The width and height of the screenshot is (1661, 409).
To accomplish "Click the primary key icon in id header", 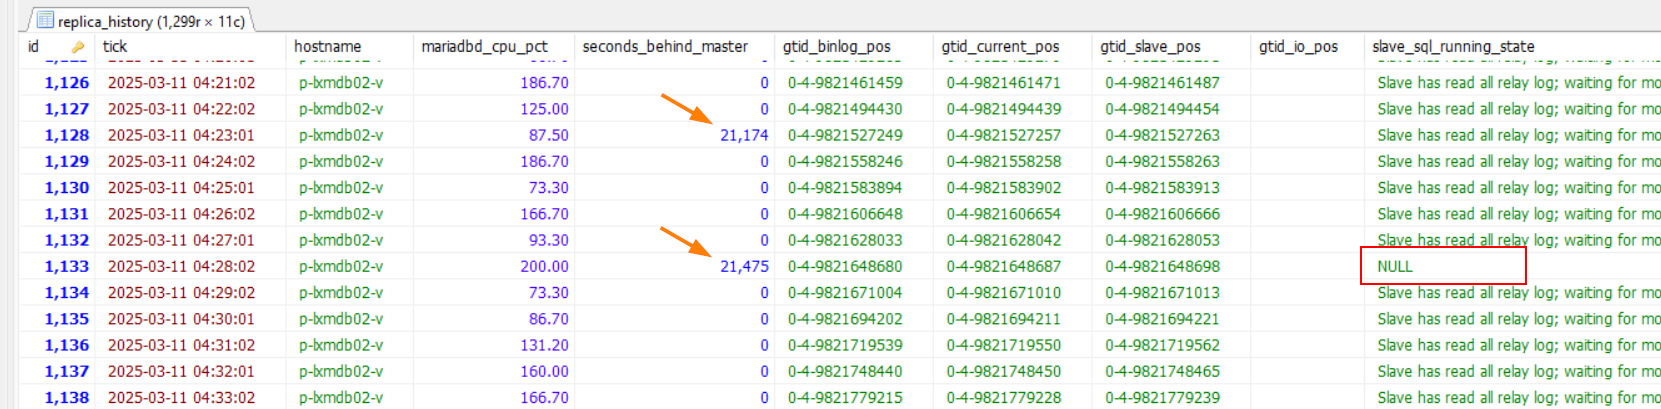I will point(78,47).
